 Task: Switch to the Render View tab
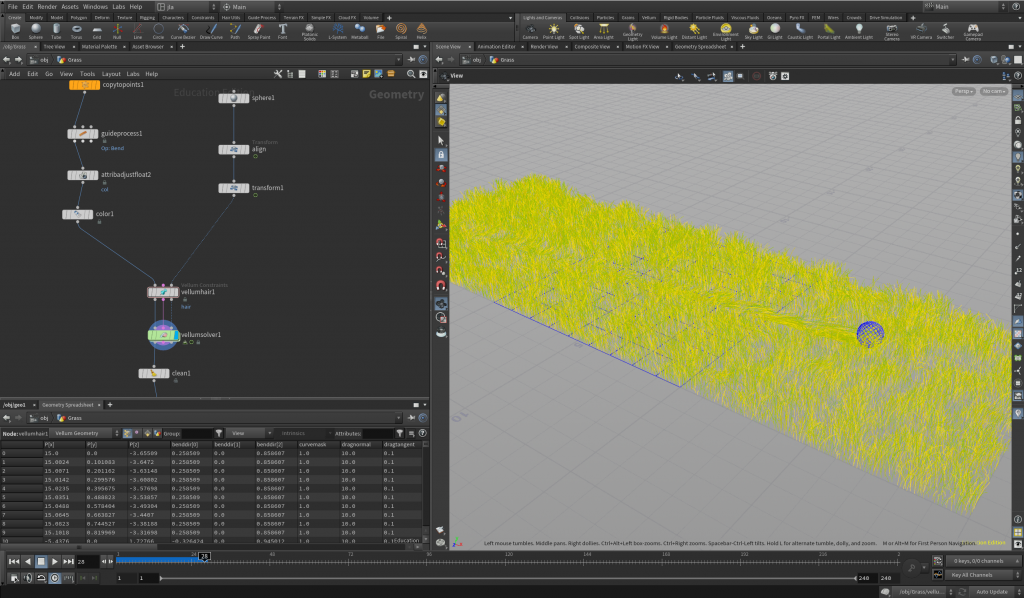tap(544, 46)
